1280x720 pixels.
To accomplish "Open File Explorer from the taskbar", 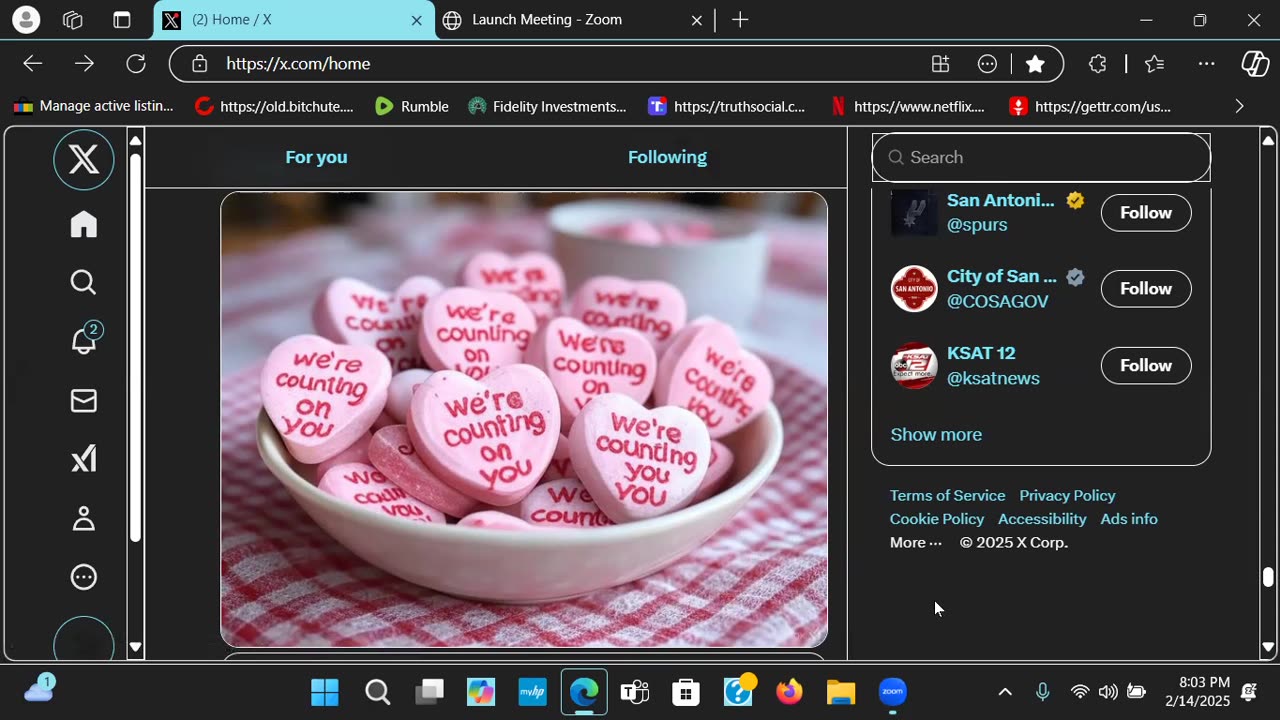I will (x=841, y=692).
